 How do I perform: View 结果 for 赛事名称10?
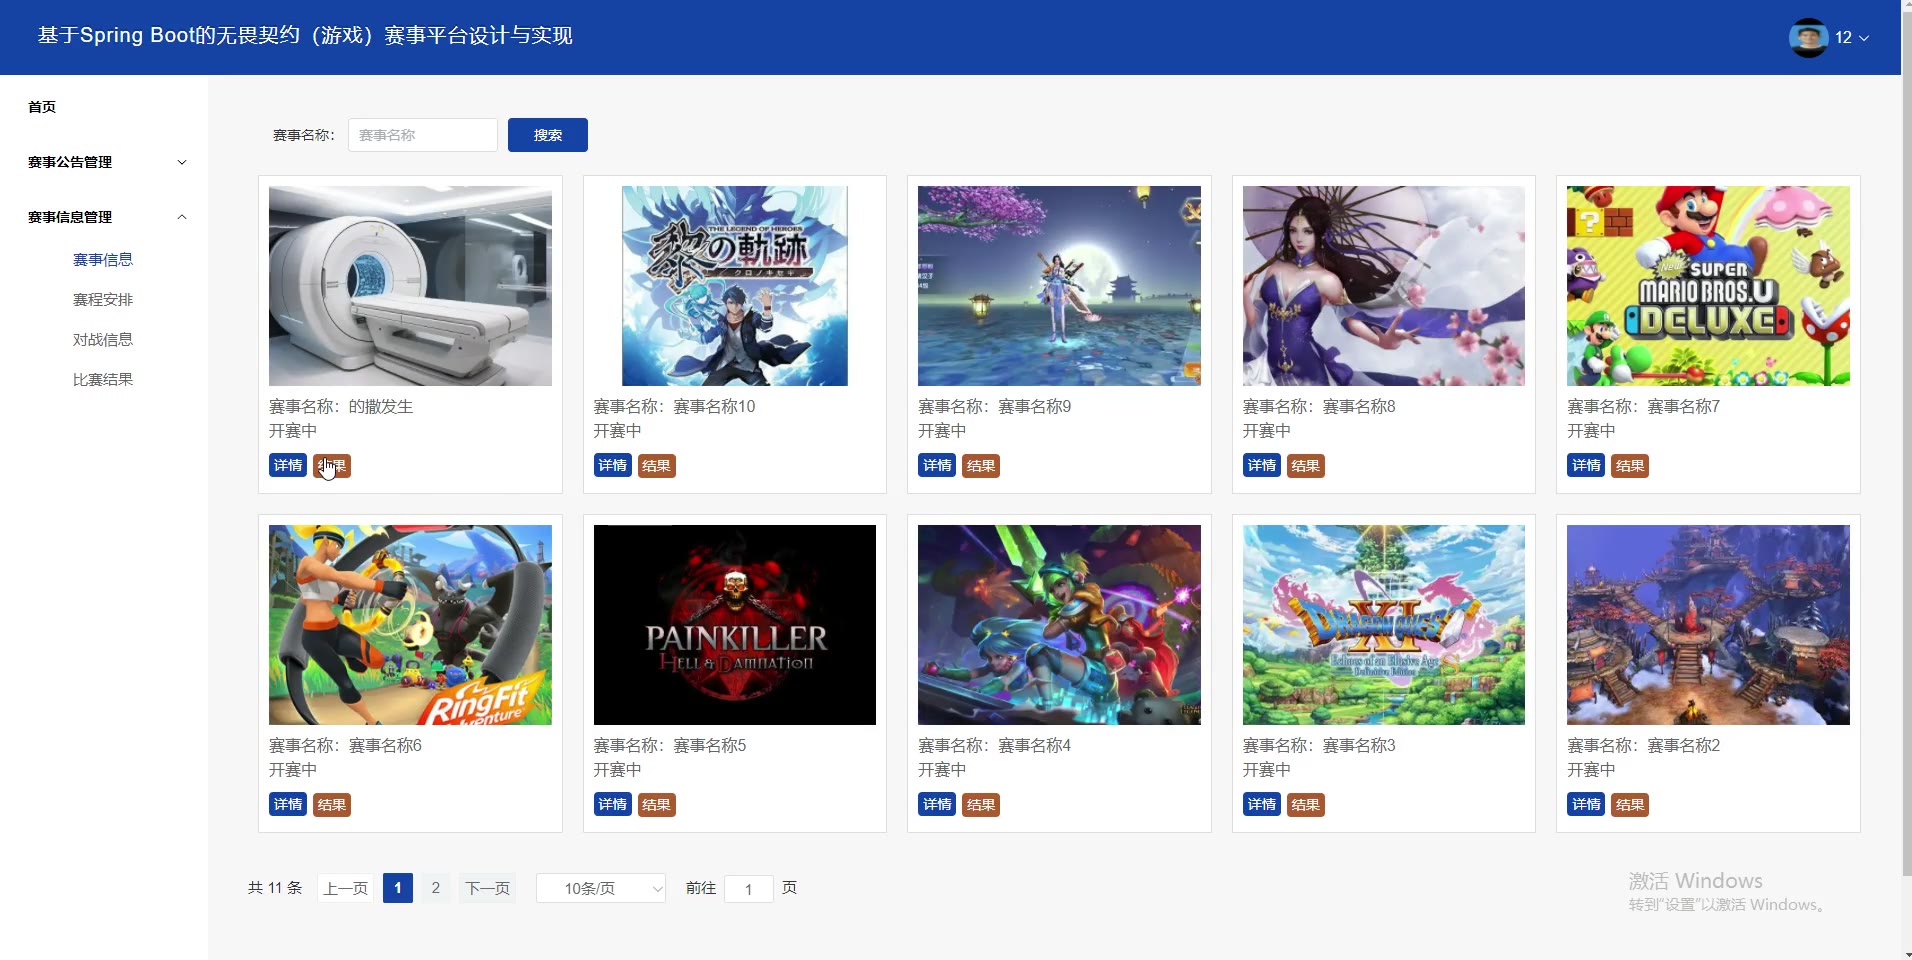[x=656, y=466]
